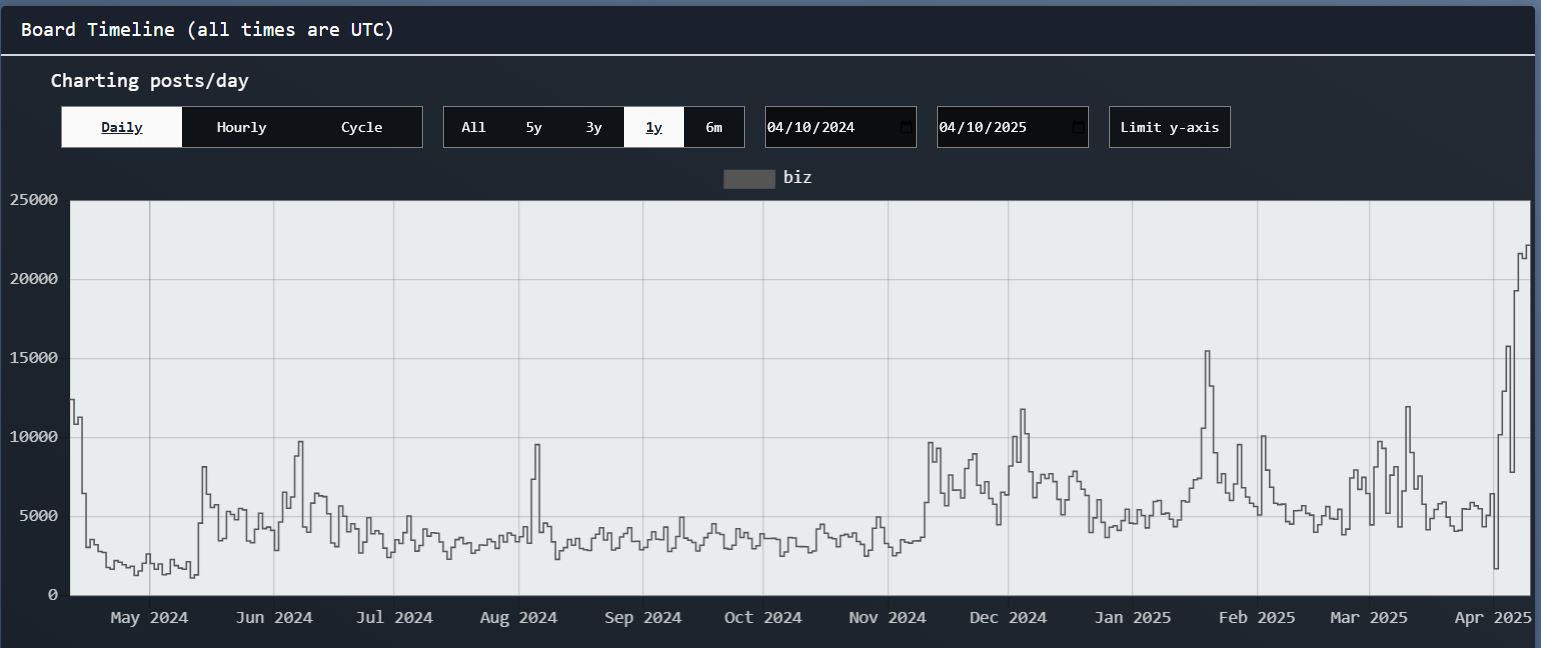Click the 10000 y-axis label
The height and width of the screenshot is (648, 1541).
[x=34, y=437]
